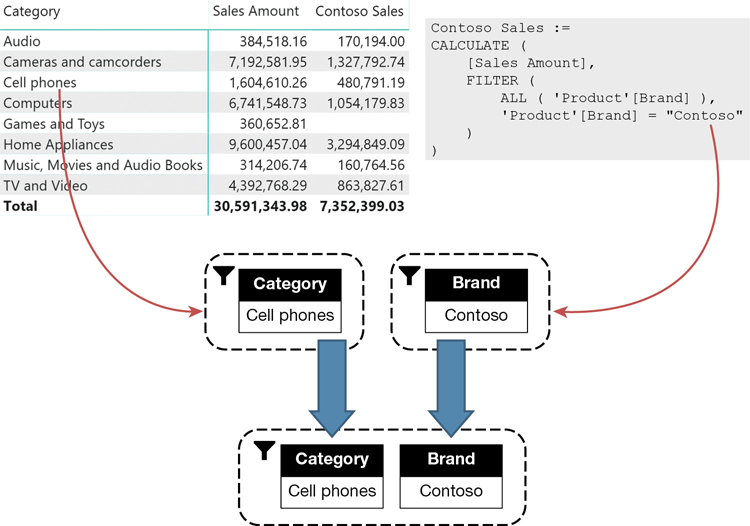Click the Cameras and camcorders row label
This screenshot has width=750, height=526.
pos(82,62)
